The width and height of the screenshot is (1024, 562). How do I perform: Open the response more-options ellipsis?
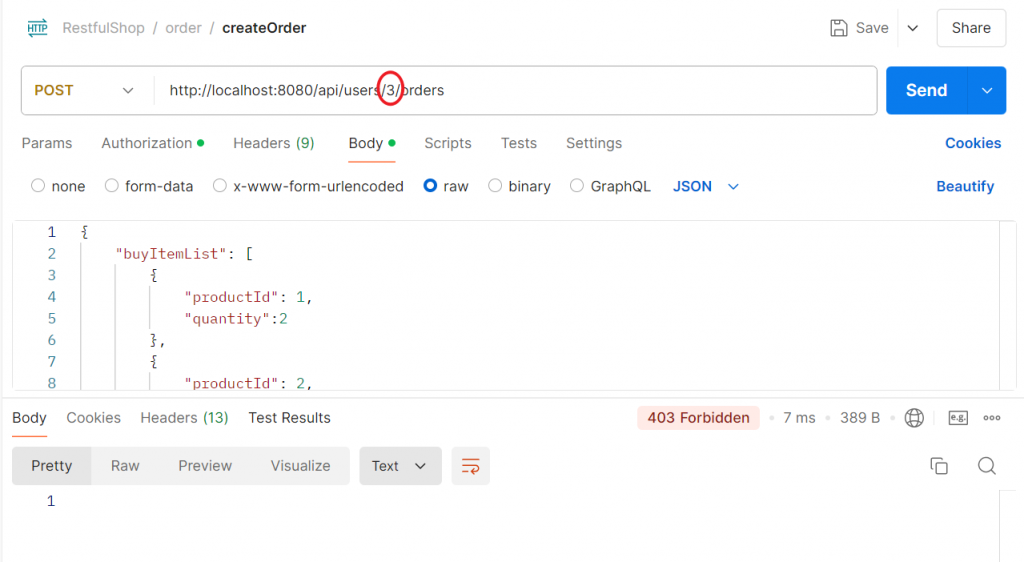coord(992,418)
